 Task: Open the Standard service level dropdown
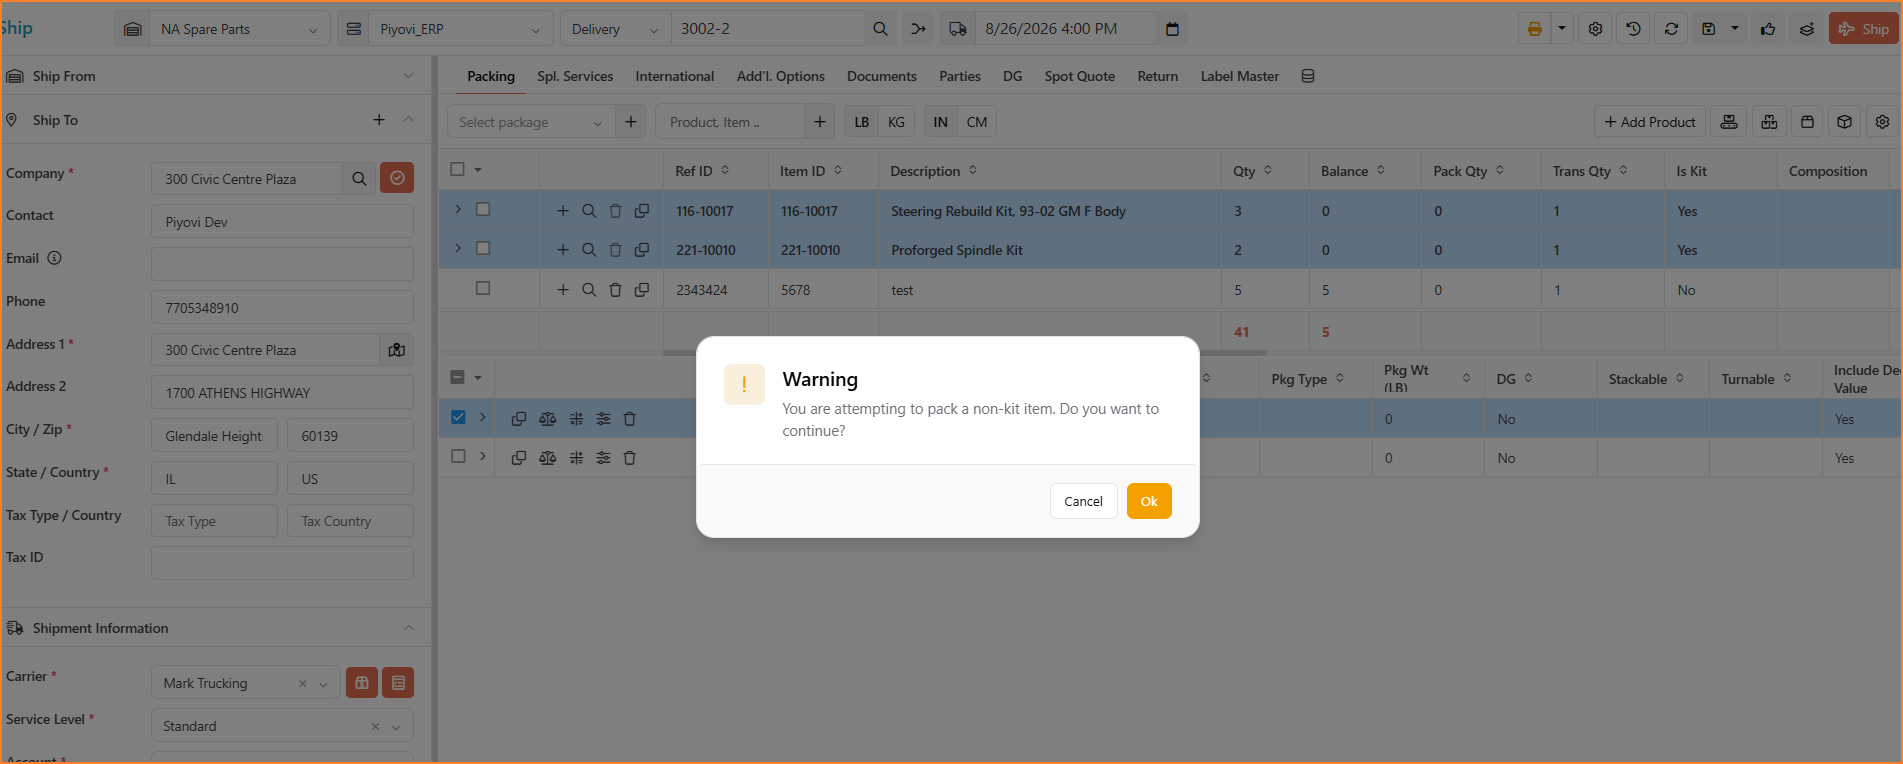[396, 727]
